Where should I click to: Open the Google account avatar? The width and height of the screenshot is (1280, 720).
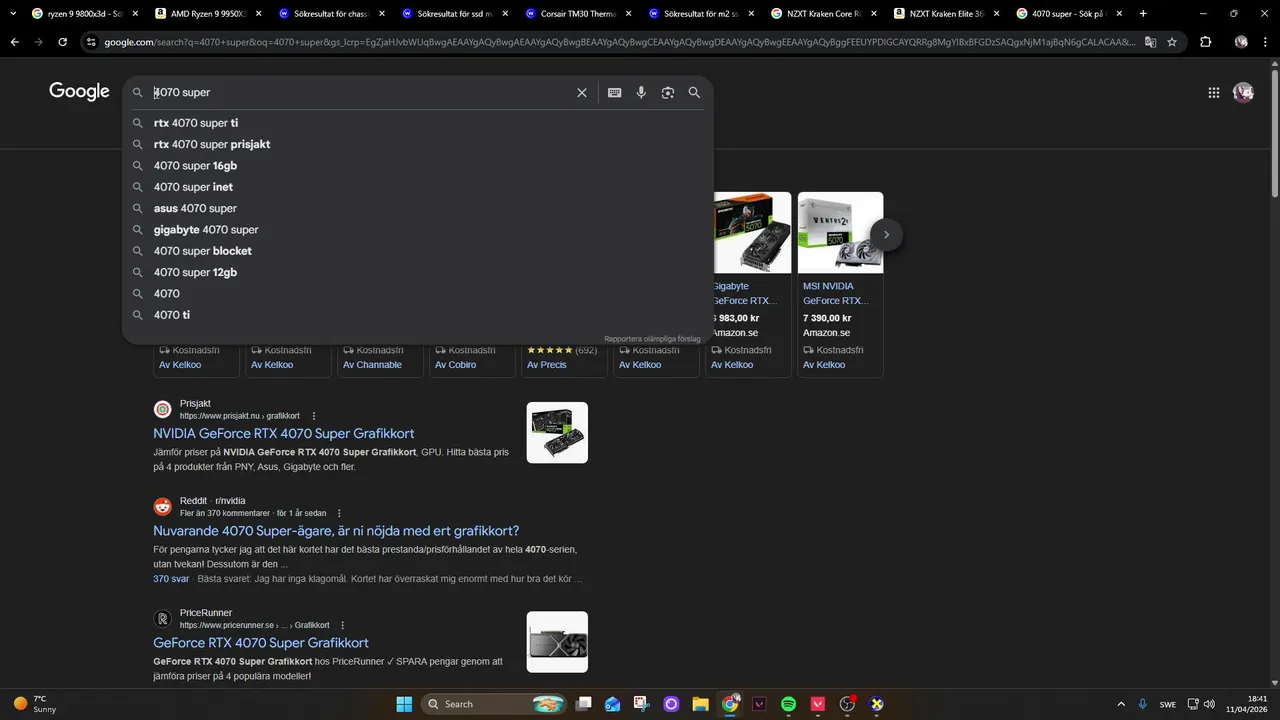[1244, 92]
